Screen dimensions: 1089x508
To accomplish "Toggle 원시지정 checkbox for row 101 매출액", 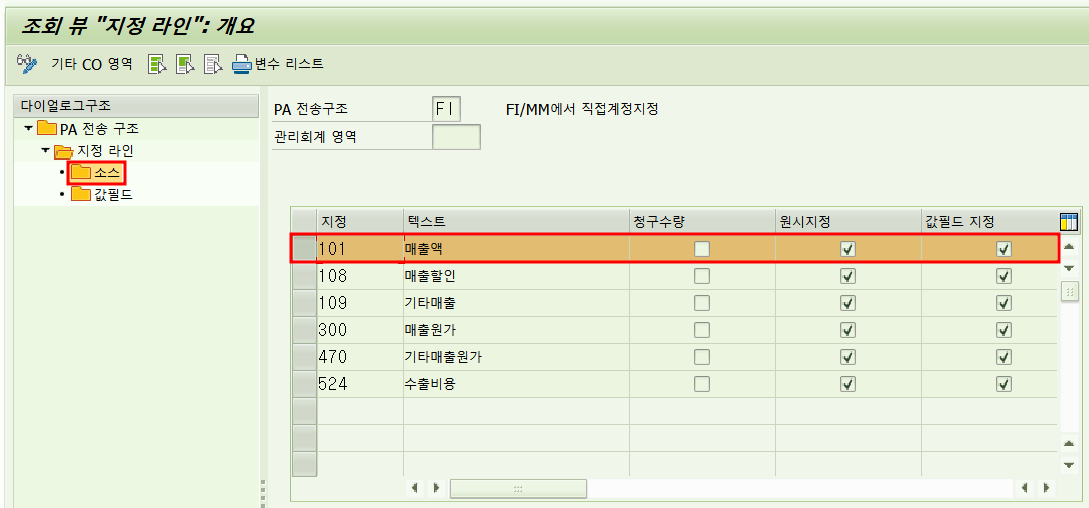I will (847, 249).
